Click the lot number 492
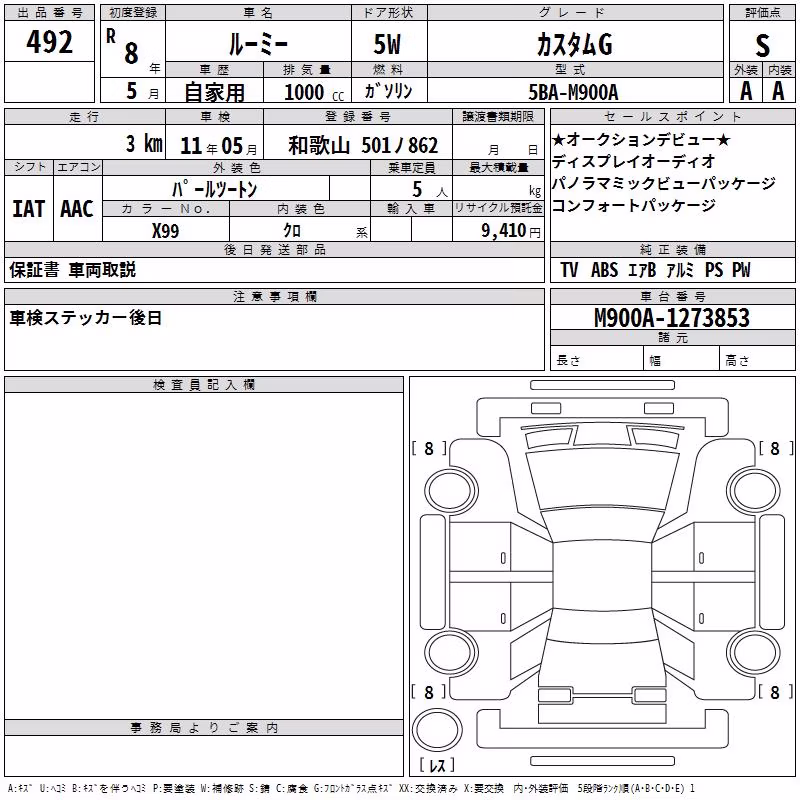Screen dimensions: 800x800 click(x=49, y=41)
